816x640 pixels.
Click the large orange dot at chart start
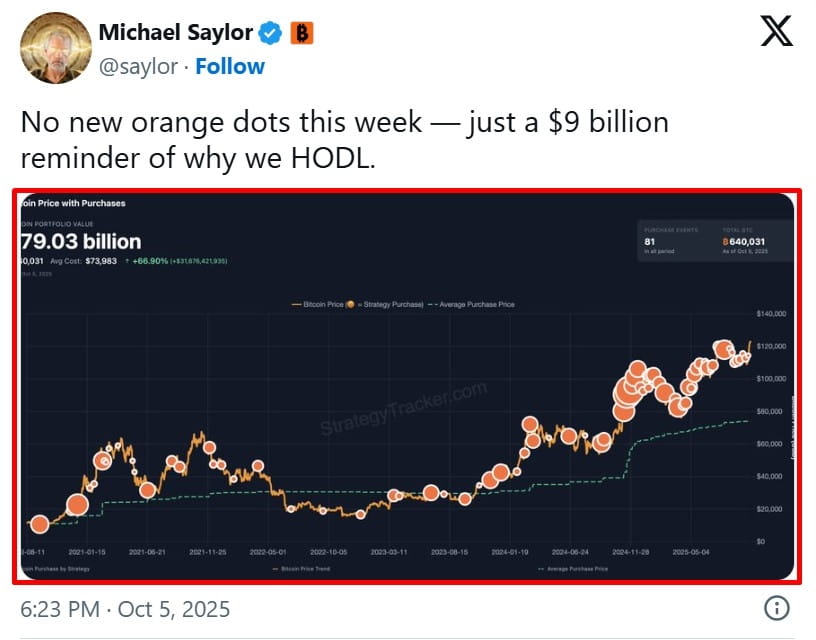coord(39,524)
